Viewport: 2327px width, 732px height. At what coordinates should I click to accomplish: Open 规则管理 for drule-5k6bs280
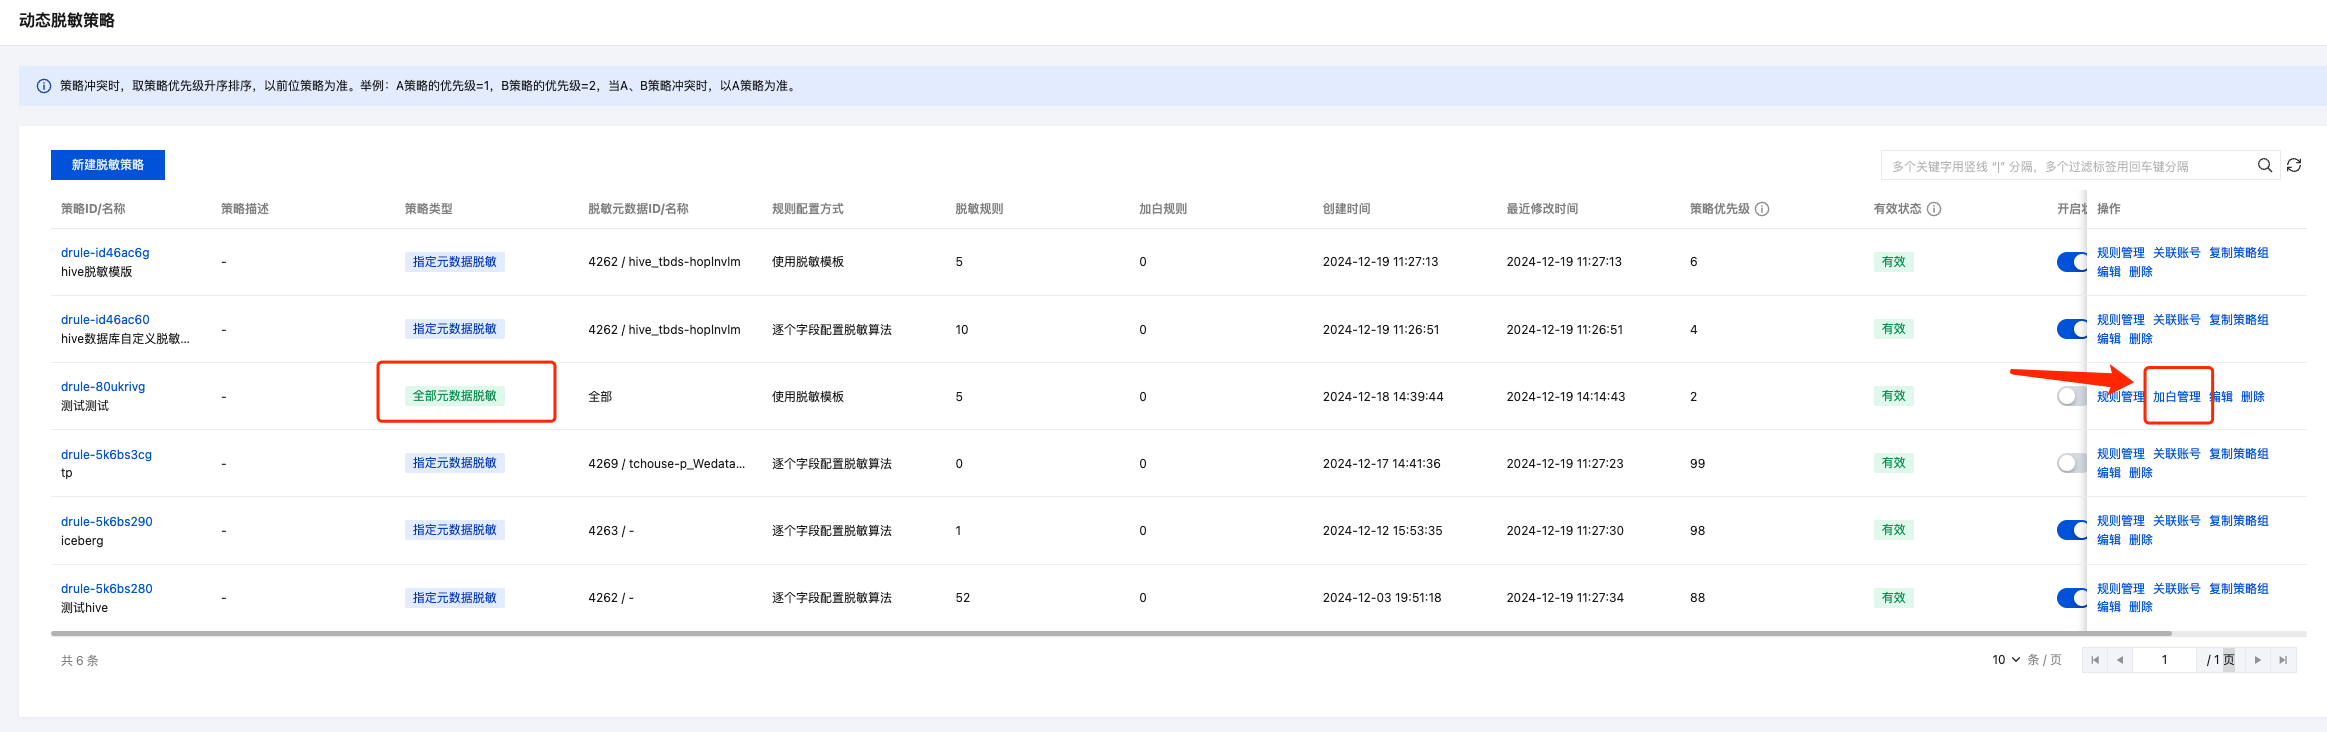[2121, 589]
